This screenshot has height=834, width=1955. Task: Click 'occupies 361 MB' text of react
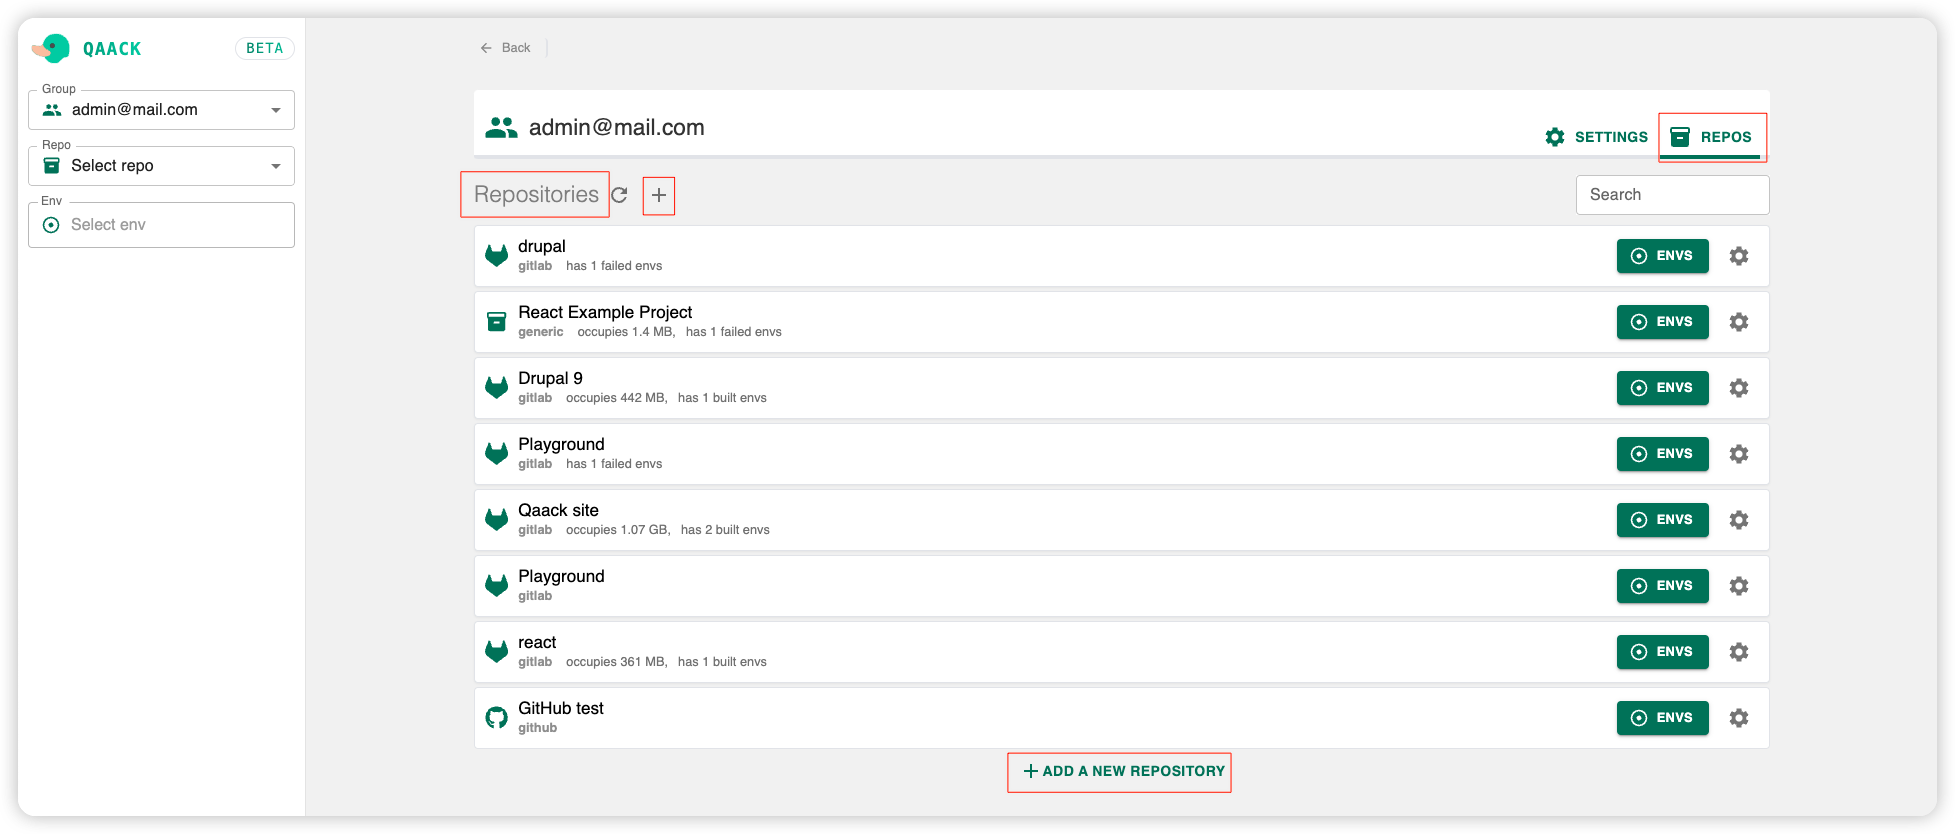616,662
